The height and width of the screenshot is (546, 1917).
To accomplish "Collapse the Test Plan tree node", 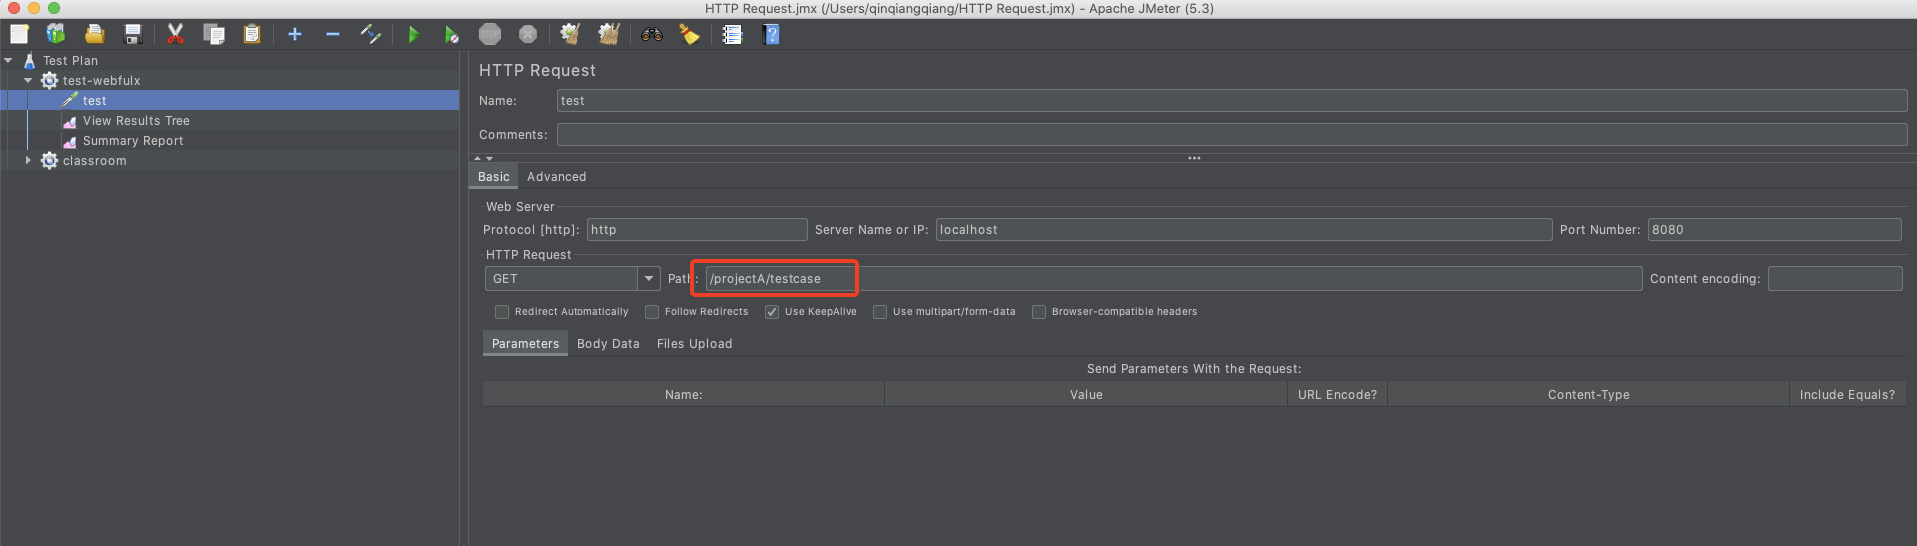I will (x=9, y=60).
